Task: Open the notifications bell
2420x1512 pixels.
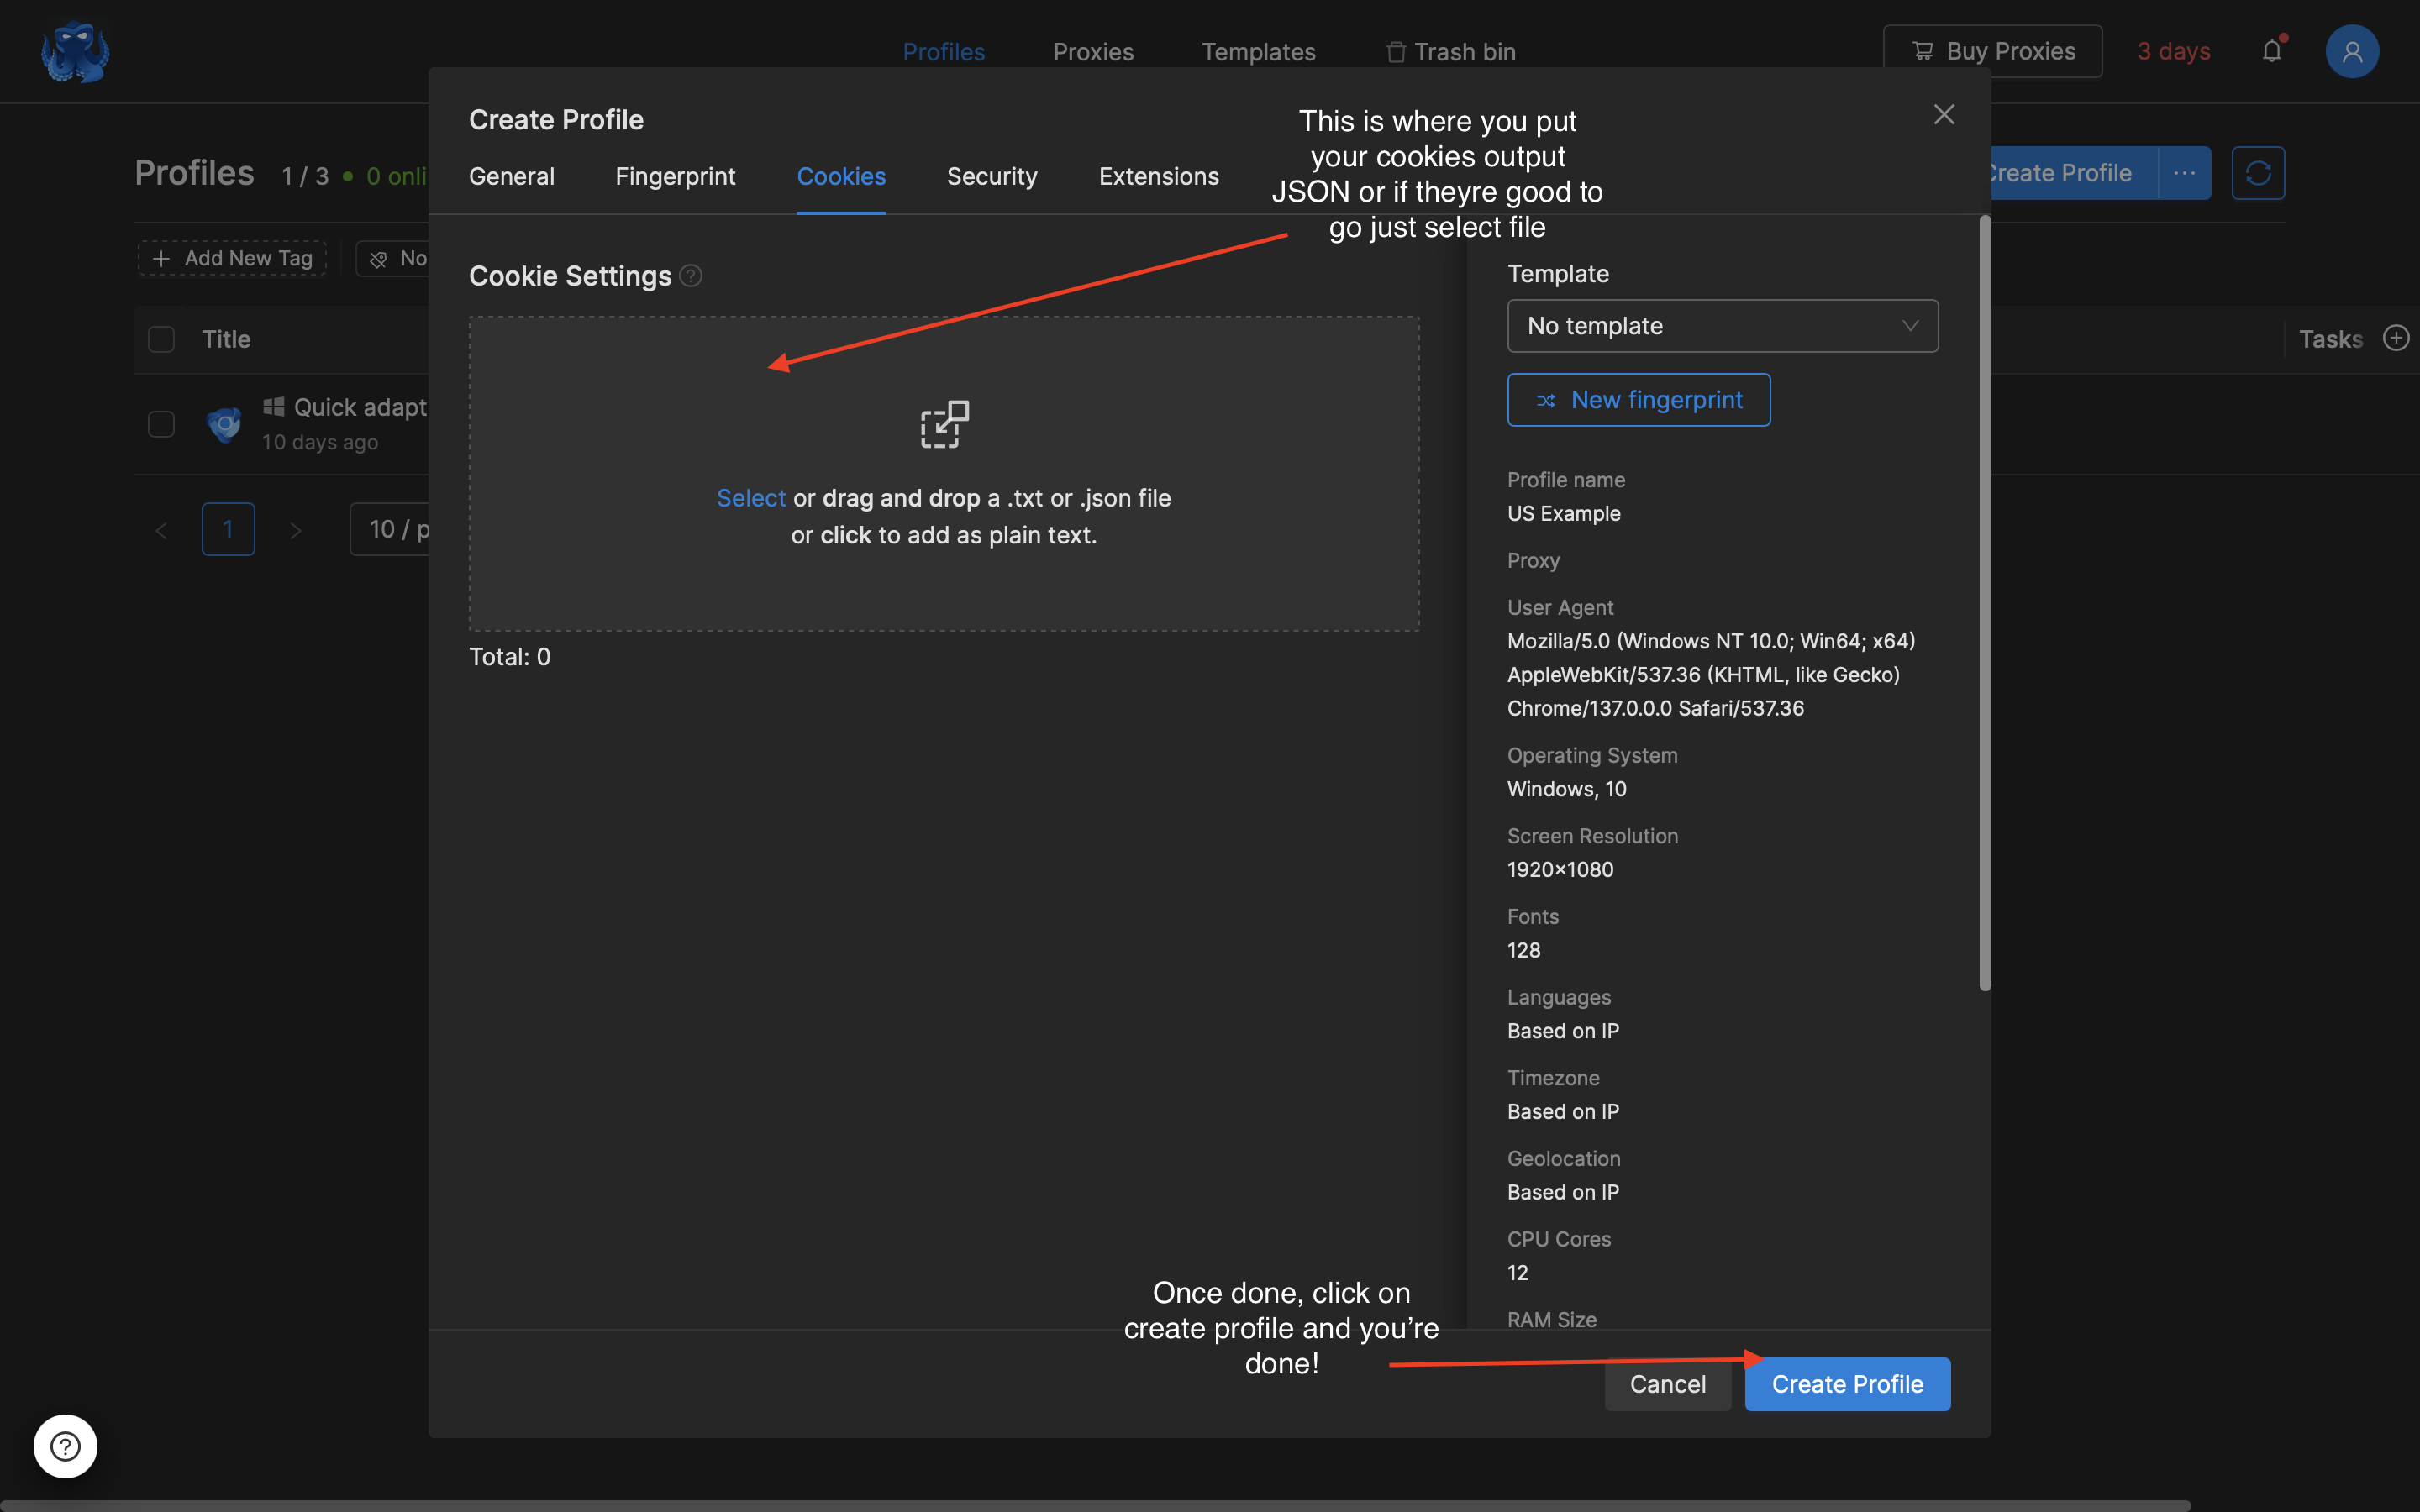Action: (x=2271, y=51)
